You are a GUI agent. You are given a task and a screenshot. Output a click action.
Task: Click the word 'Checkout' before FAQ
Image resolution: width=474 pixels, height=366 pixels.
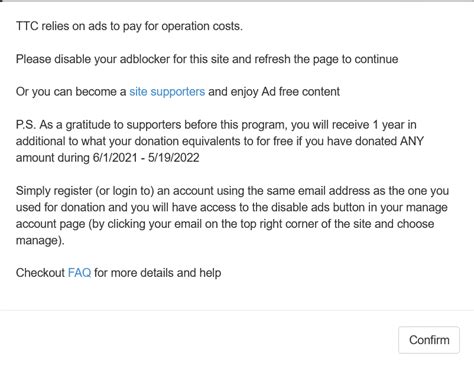[x=40, y=273]
